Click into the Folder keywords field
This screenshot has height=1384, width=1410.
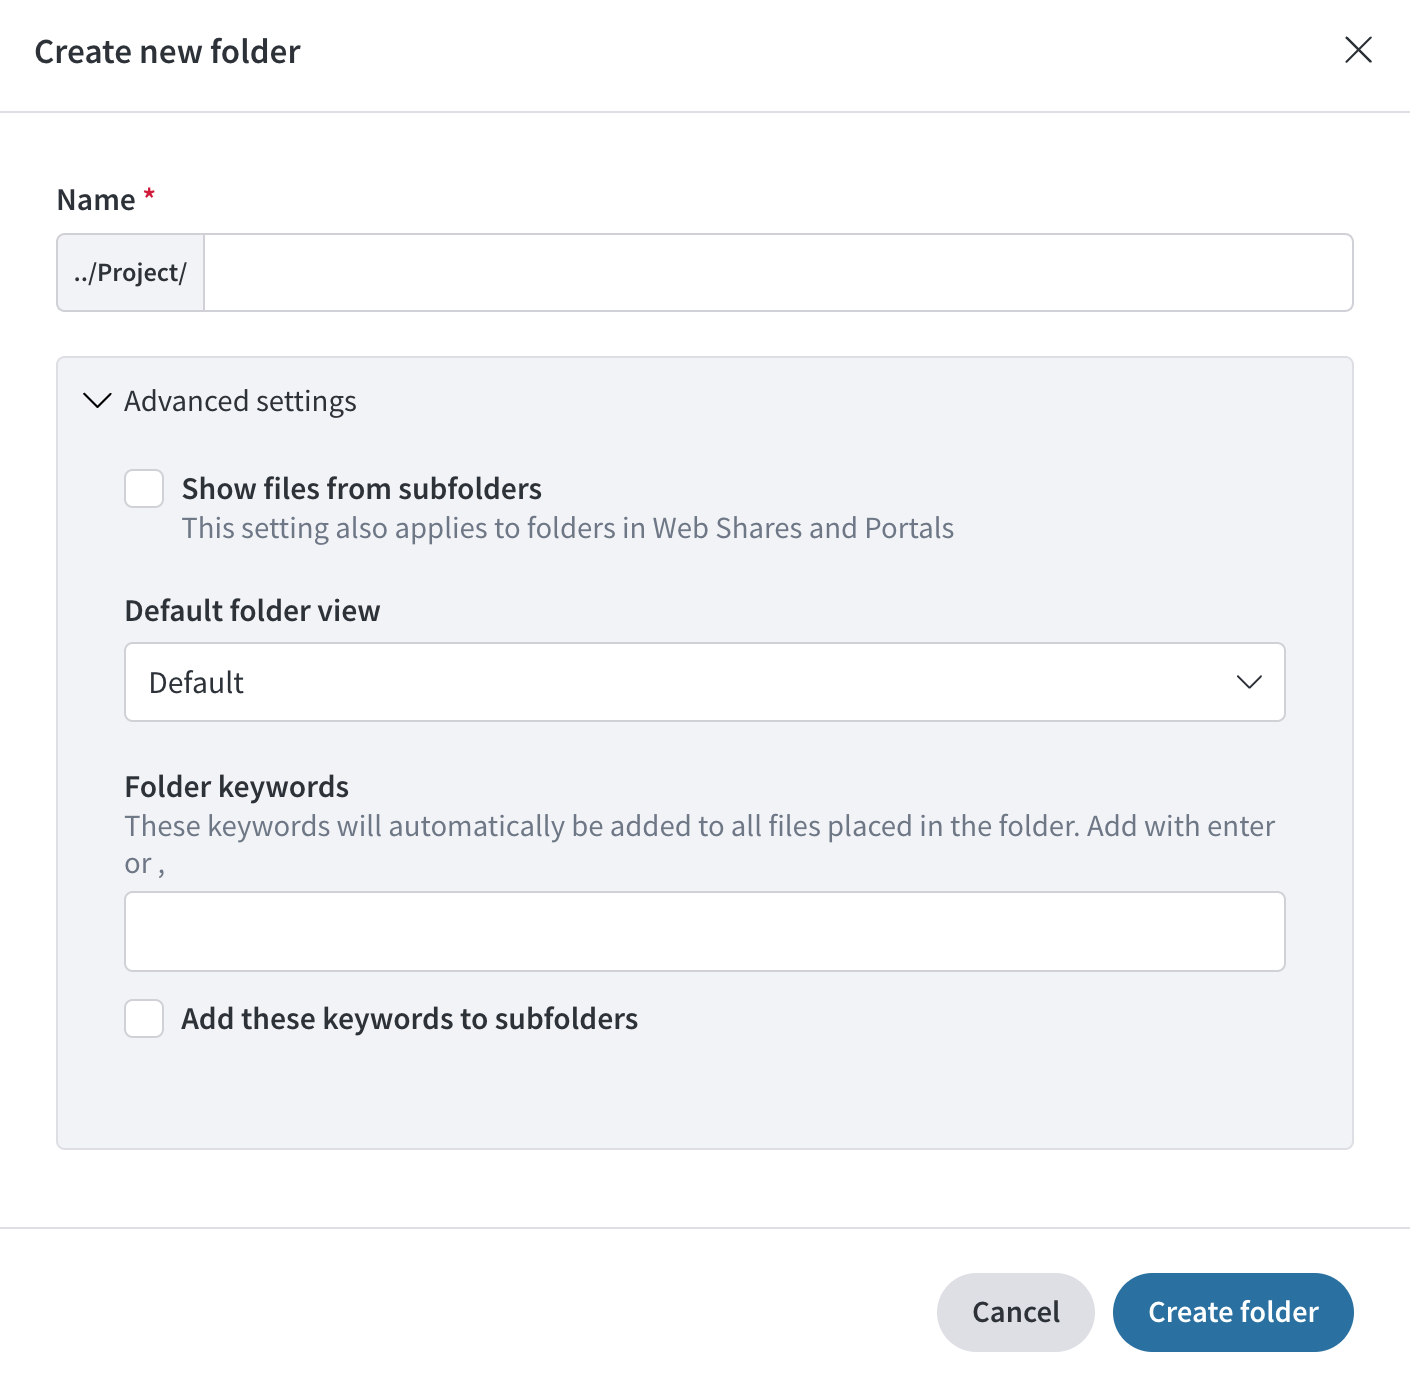(705, 931)
